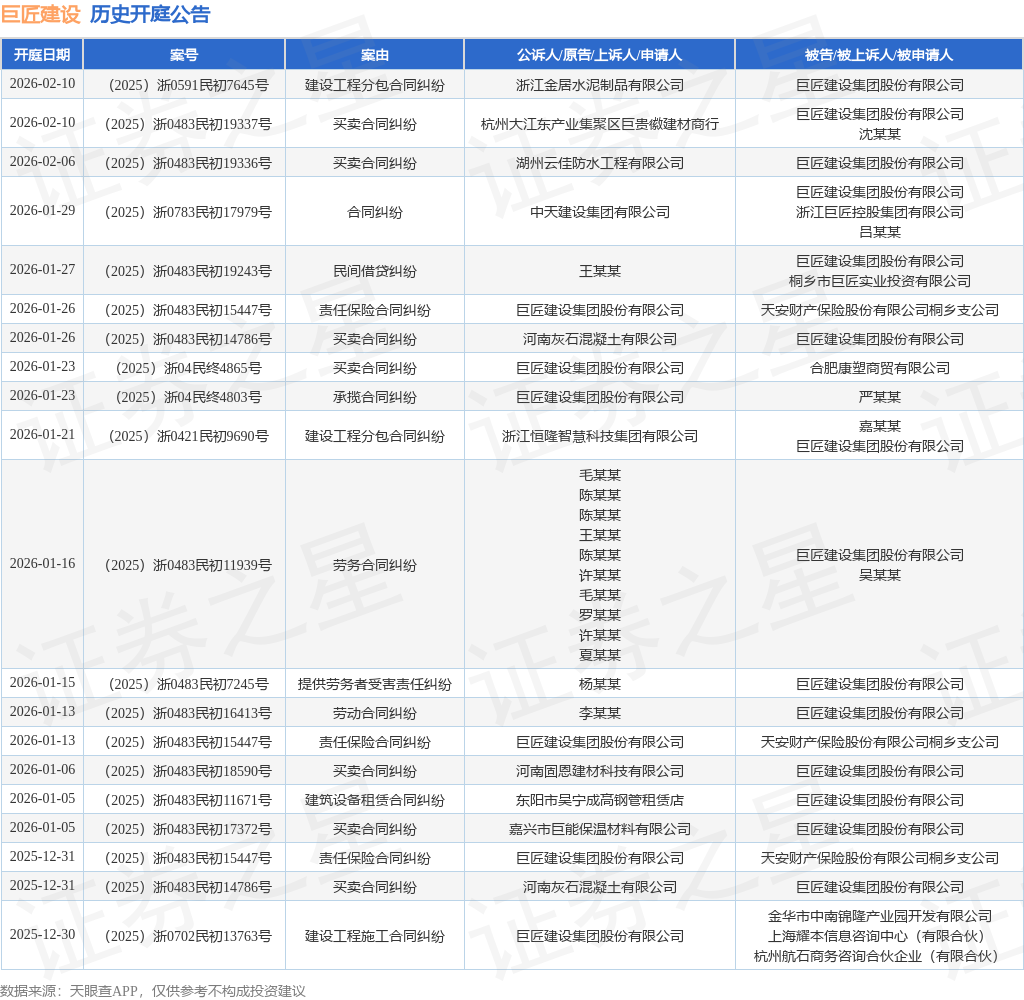Click date 2026-01-06
Image resolution: width=1024 pixels, height=1000 pixels.
tap(42, 769)
